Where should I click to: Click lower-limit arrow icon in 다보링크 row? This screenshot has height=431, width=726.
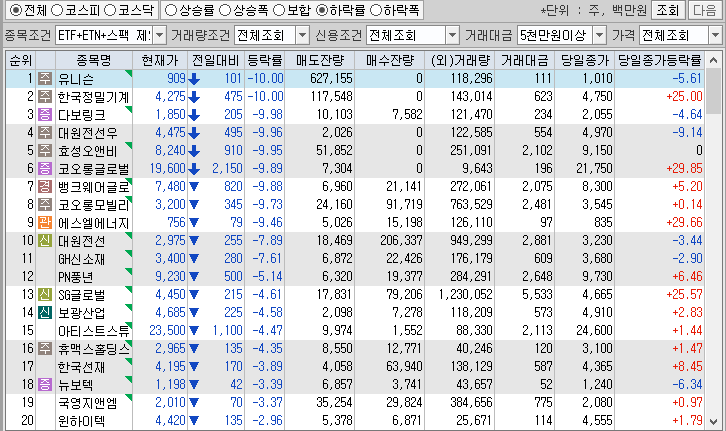pyautogui.click(x=194, y=115)
